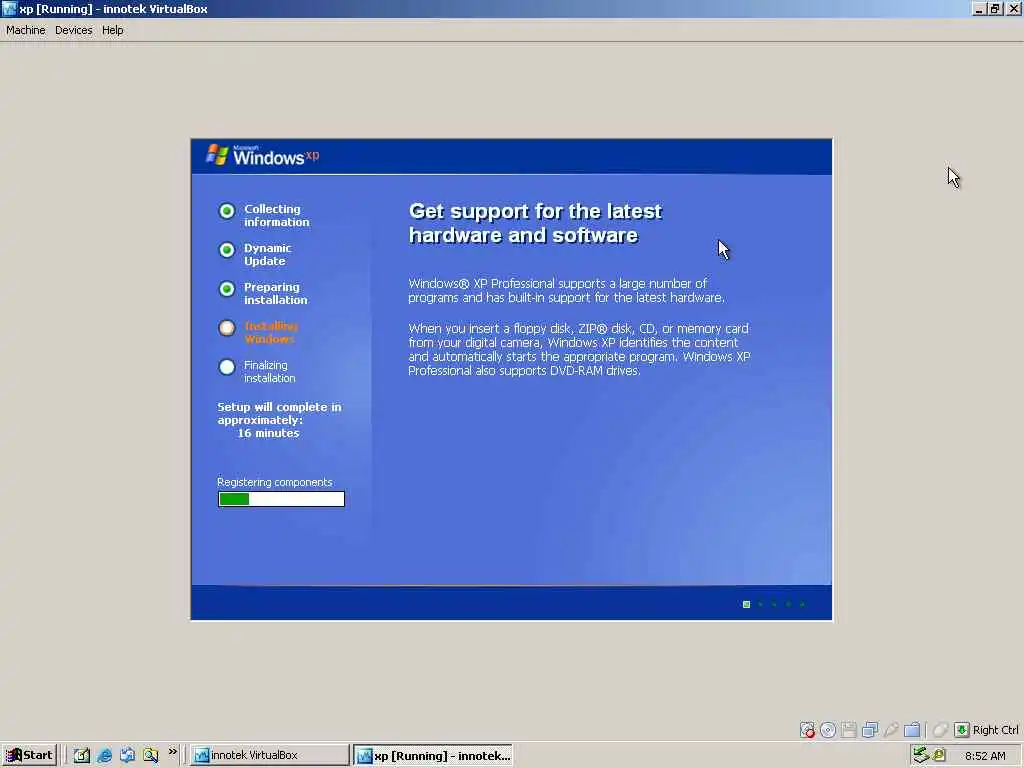Select the xp [Running] taskbar button
Viewport: 1024px width, 768px height.
tap(433, 755)
